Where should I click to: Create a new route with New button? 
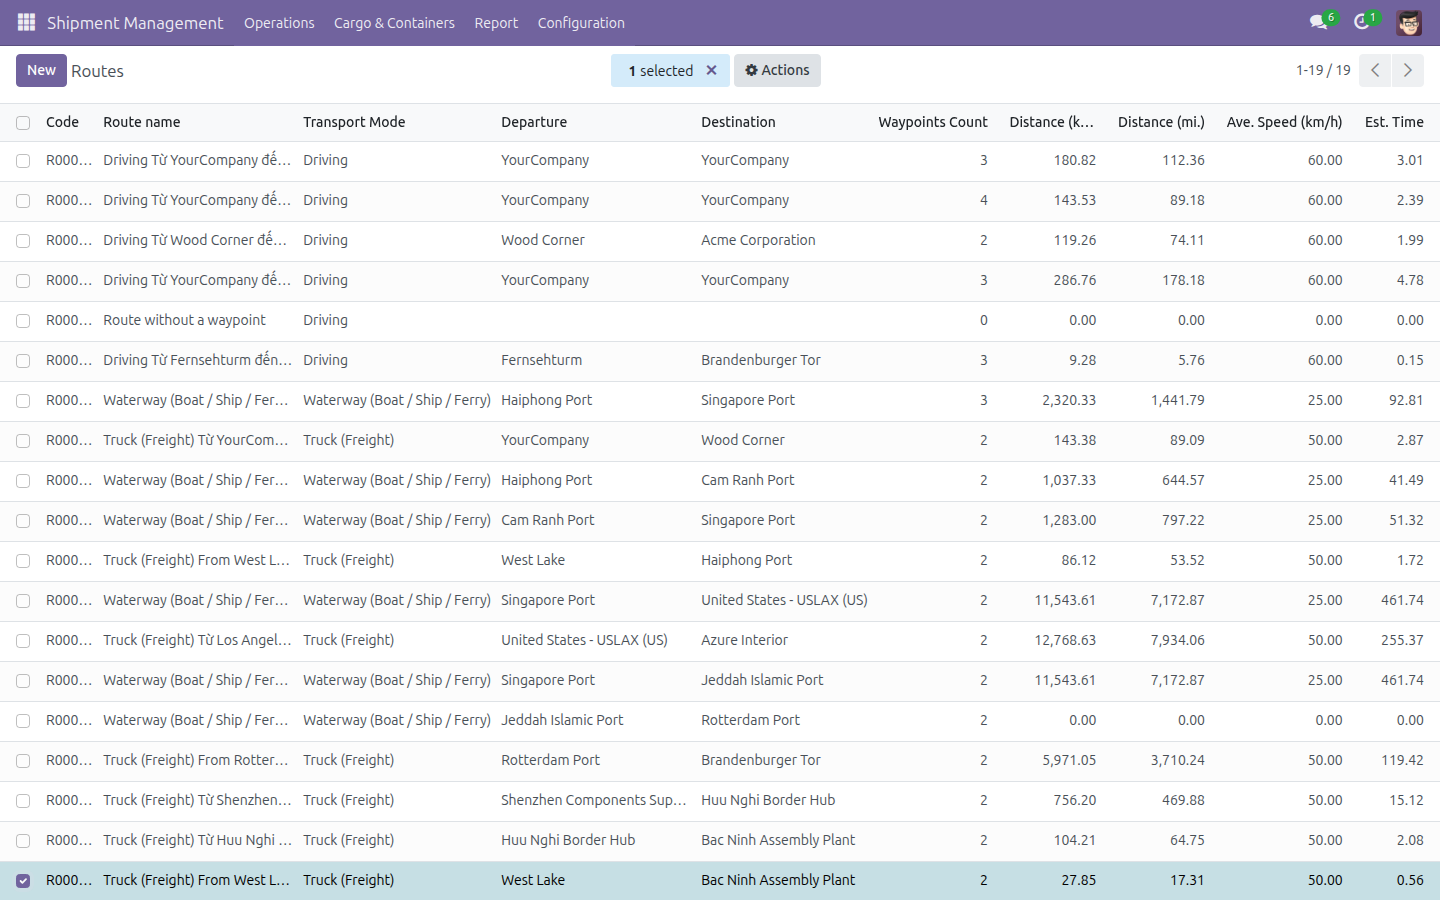[41, 70]
